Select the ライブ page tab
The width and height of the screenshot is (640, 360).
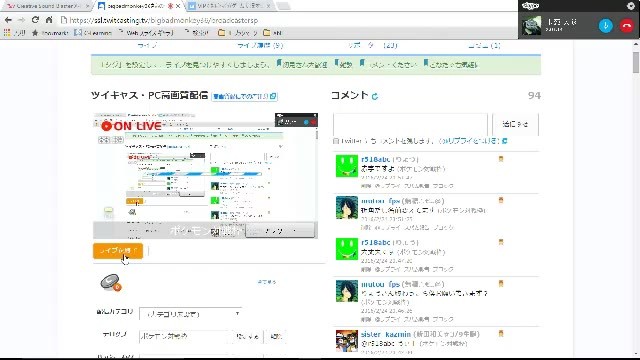[x=147, y=45]
